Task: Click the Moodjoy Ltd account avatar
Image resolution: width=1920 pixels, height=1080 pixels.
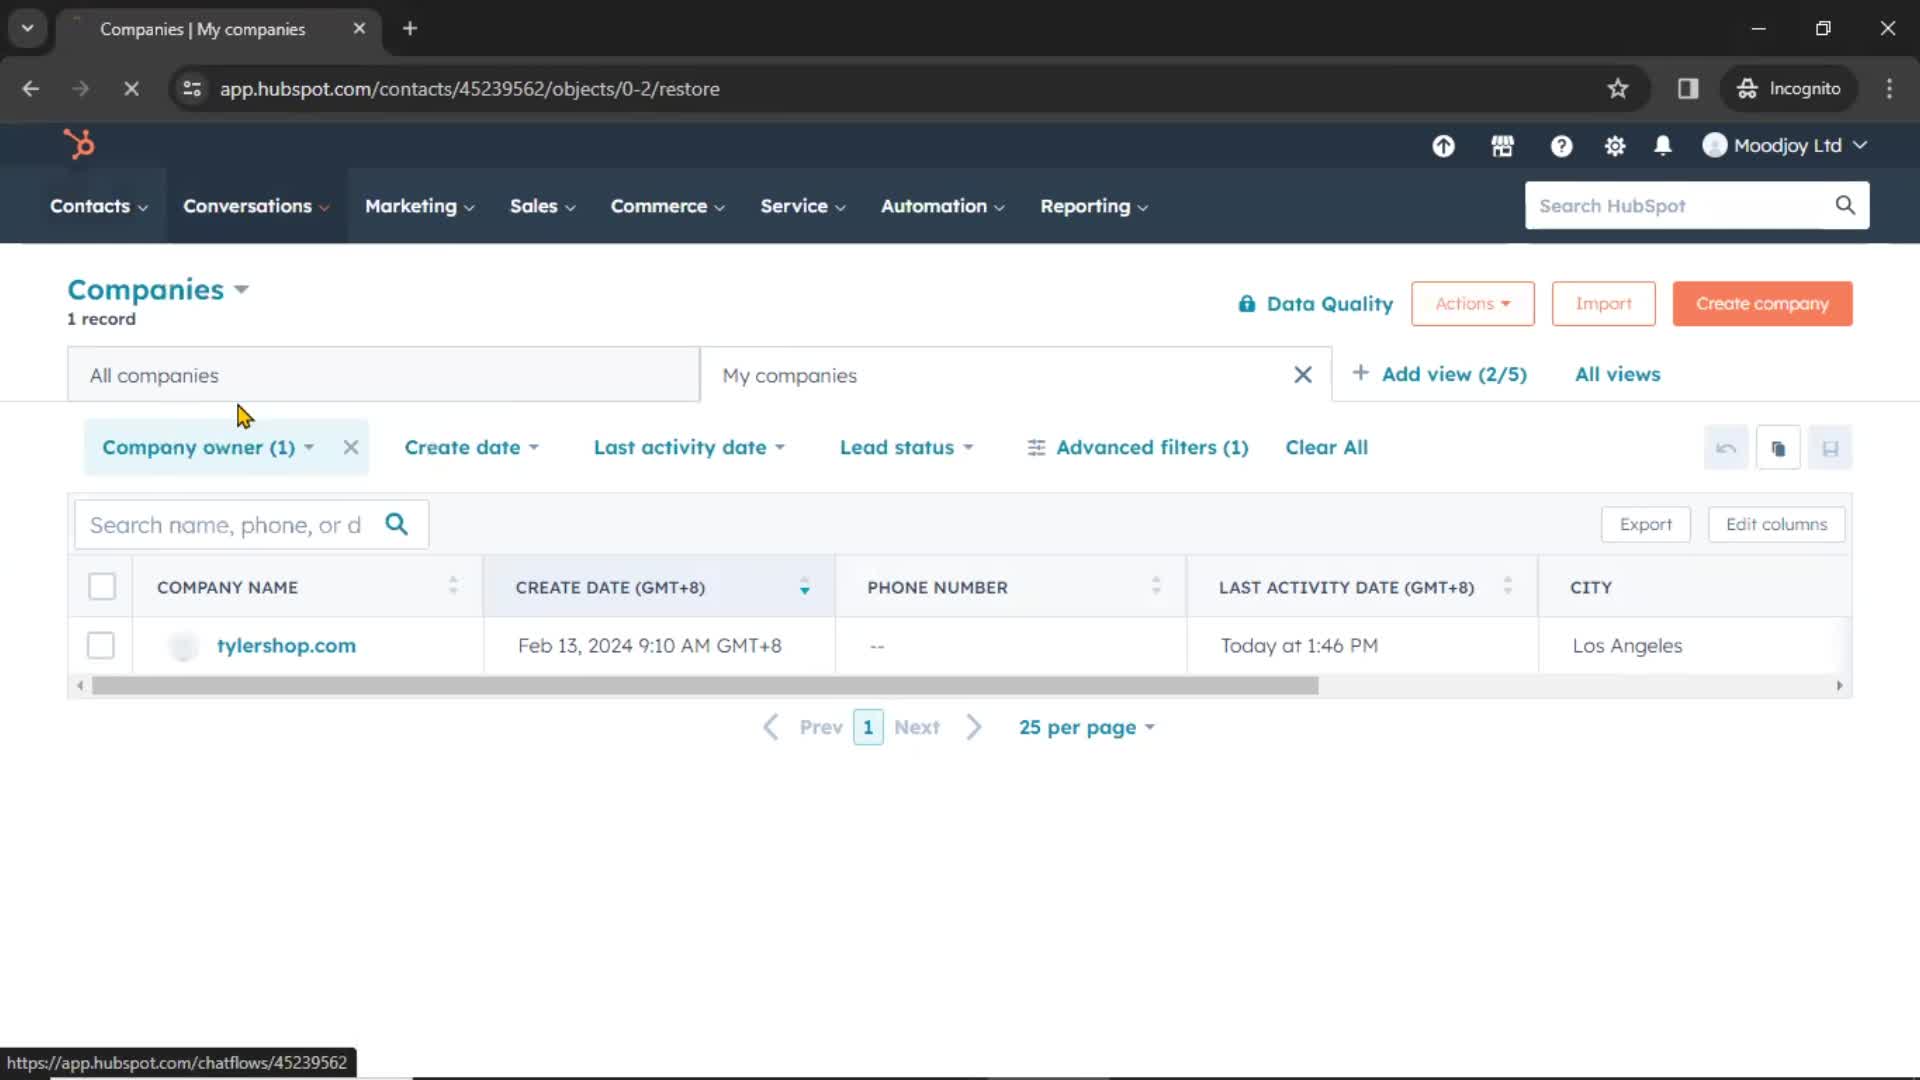Action: [1714, 145]
